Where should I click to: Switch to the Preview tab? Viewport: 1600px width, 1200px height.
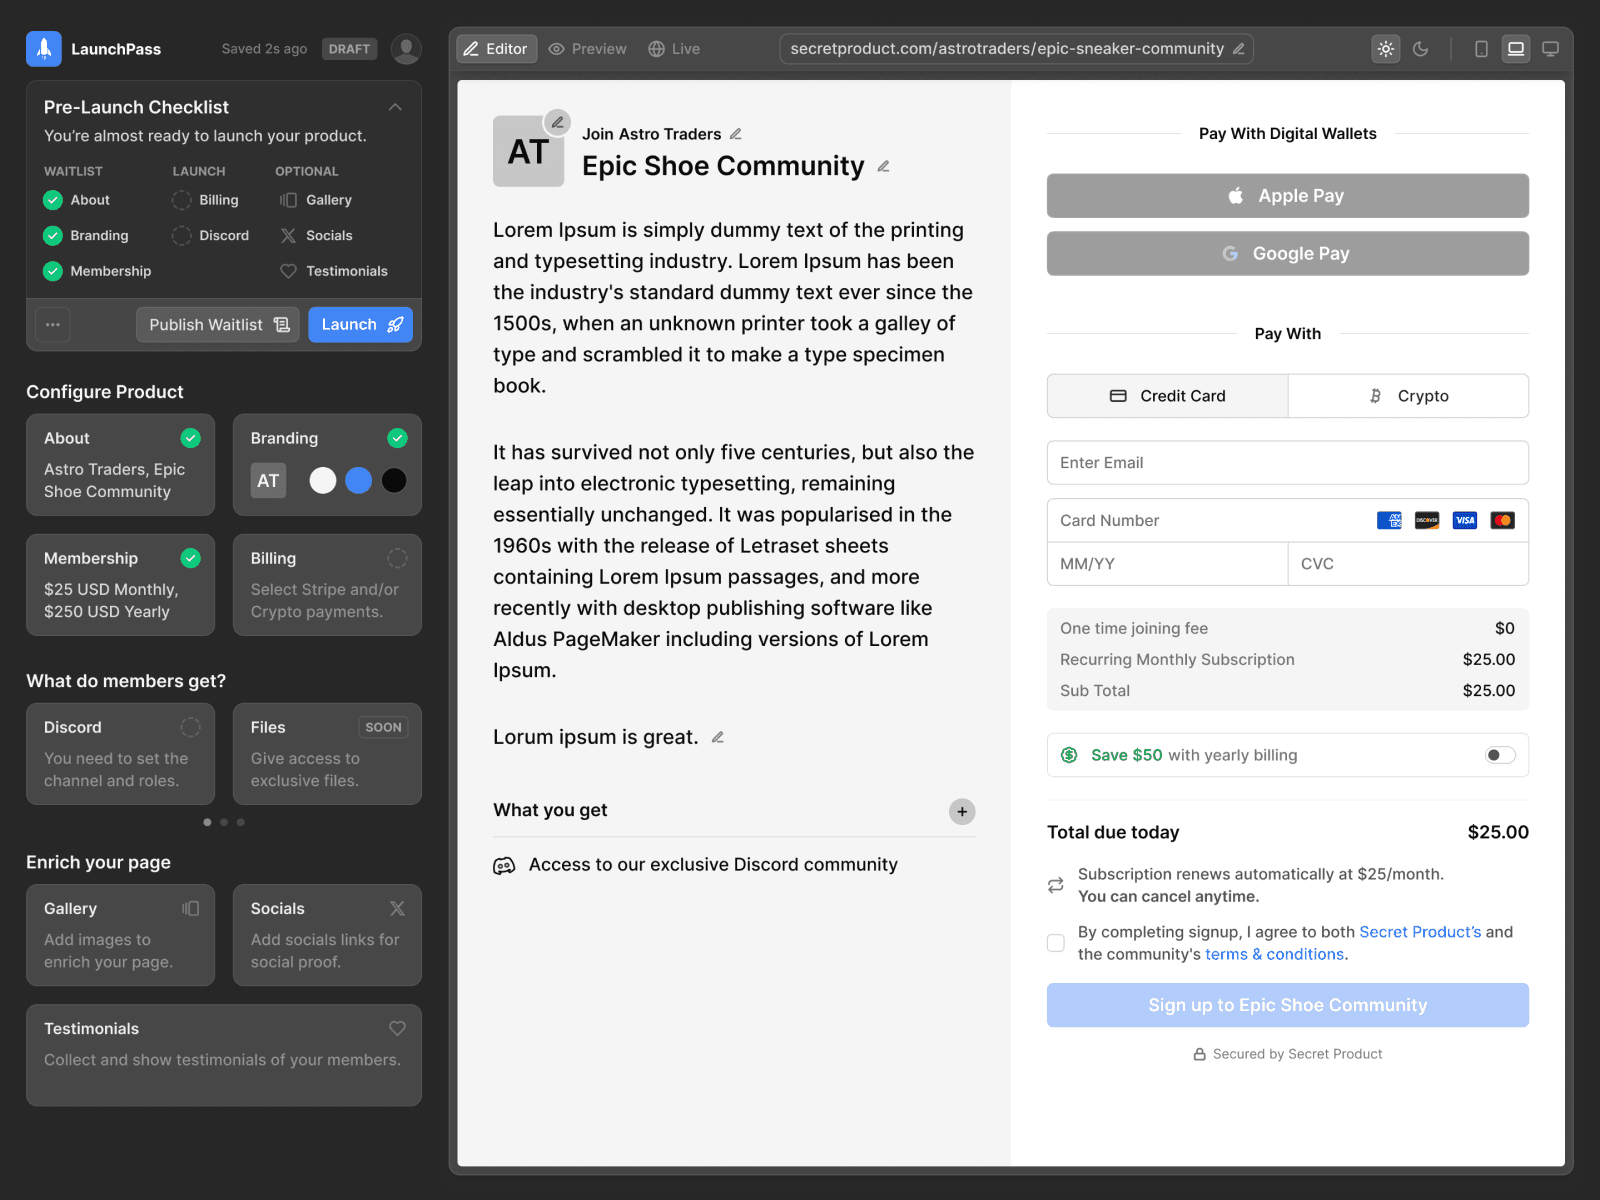(587, 48)
